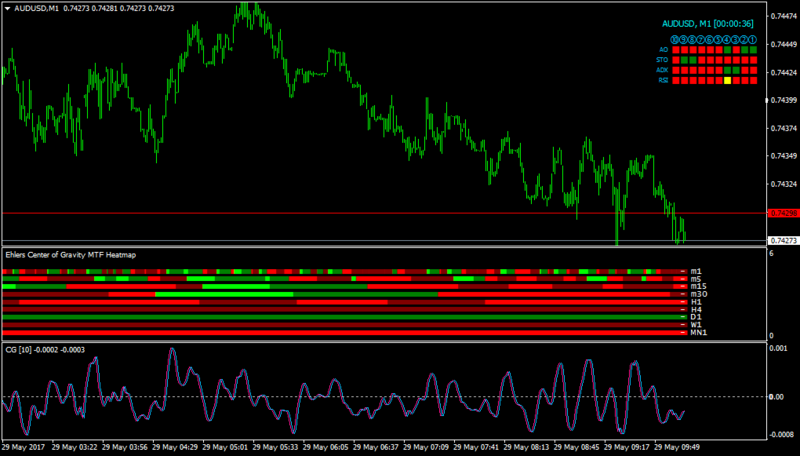Click the 0.74399 price axis value

pos(785,100)
